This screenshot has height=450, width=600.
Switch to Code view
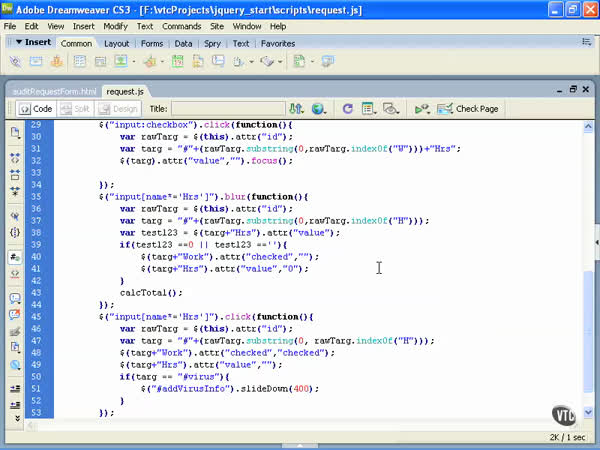(x=36, y=108)
